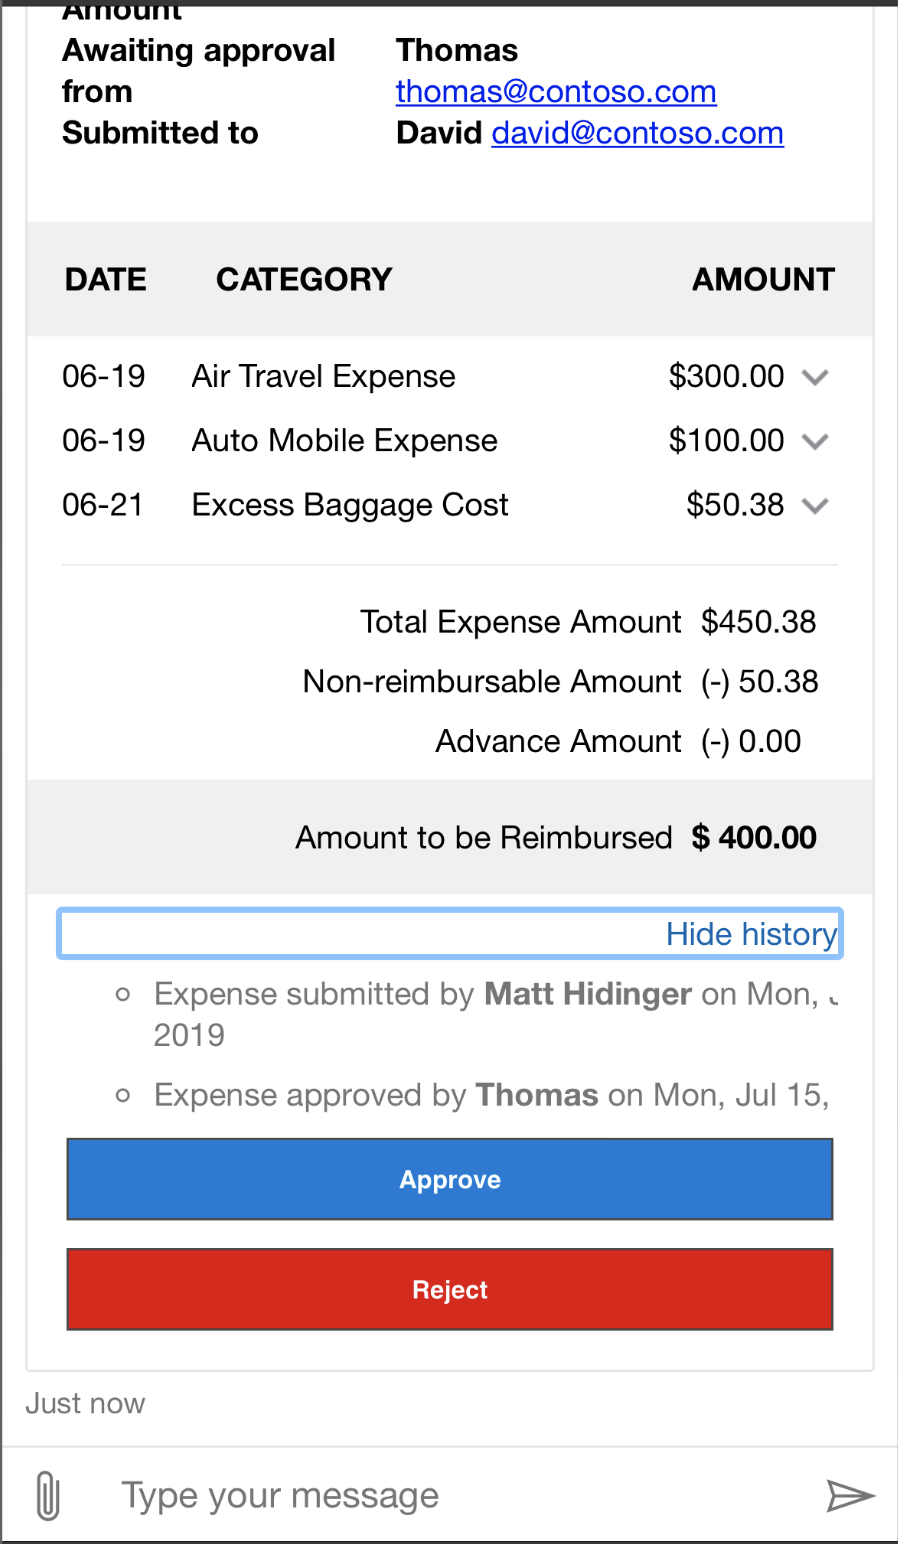Open thomas@contoso.com email link
Viewport: 898px width, 1544px height.
(x=556, y=92)
